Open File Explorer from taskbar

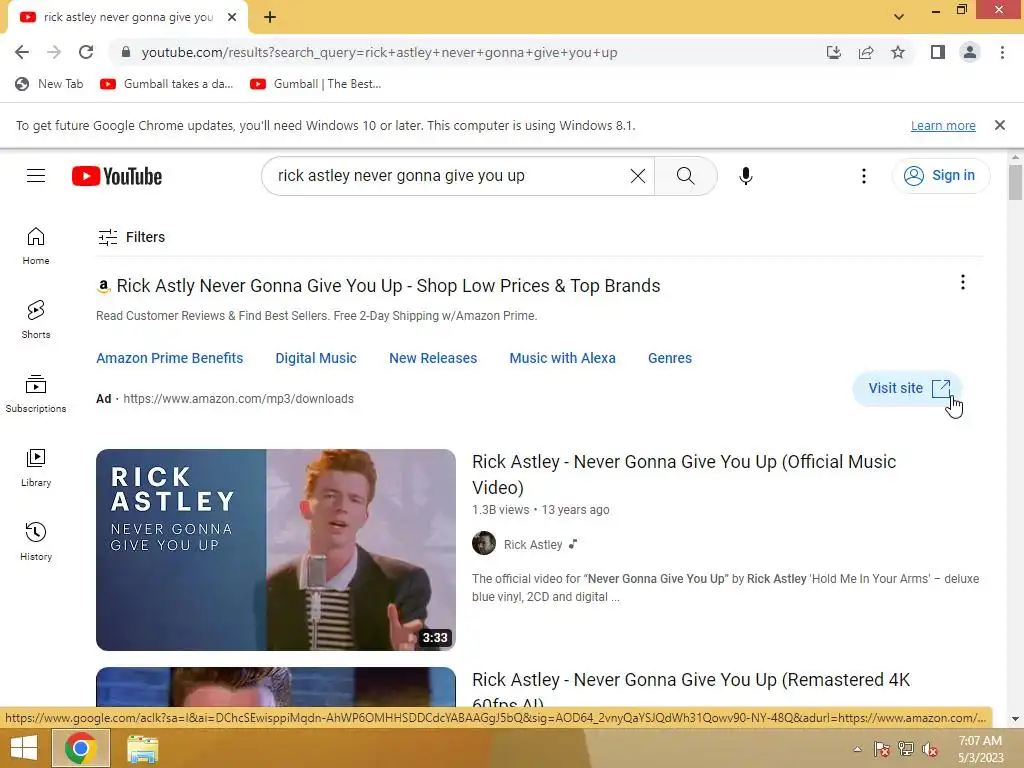click(142, 748)
